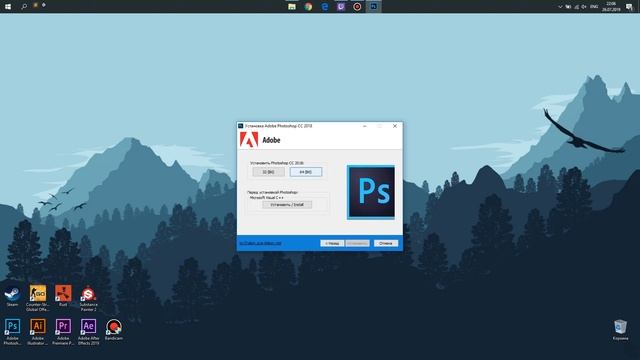Open the Rust desktop shortcut

(x=63, y=296)
